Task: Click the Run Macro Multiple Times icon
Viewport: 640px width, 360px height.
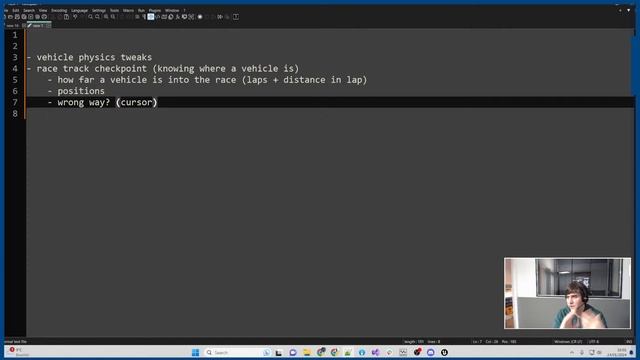Action: tap(220, 17)
